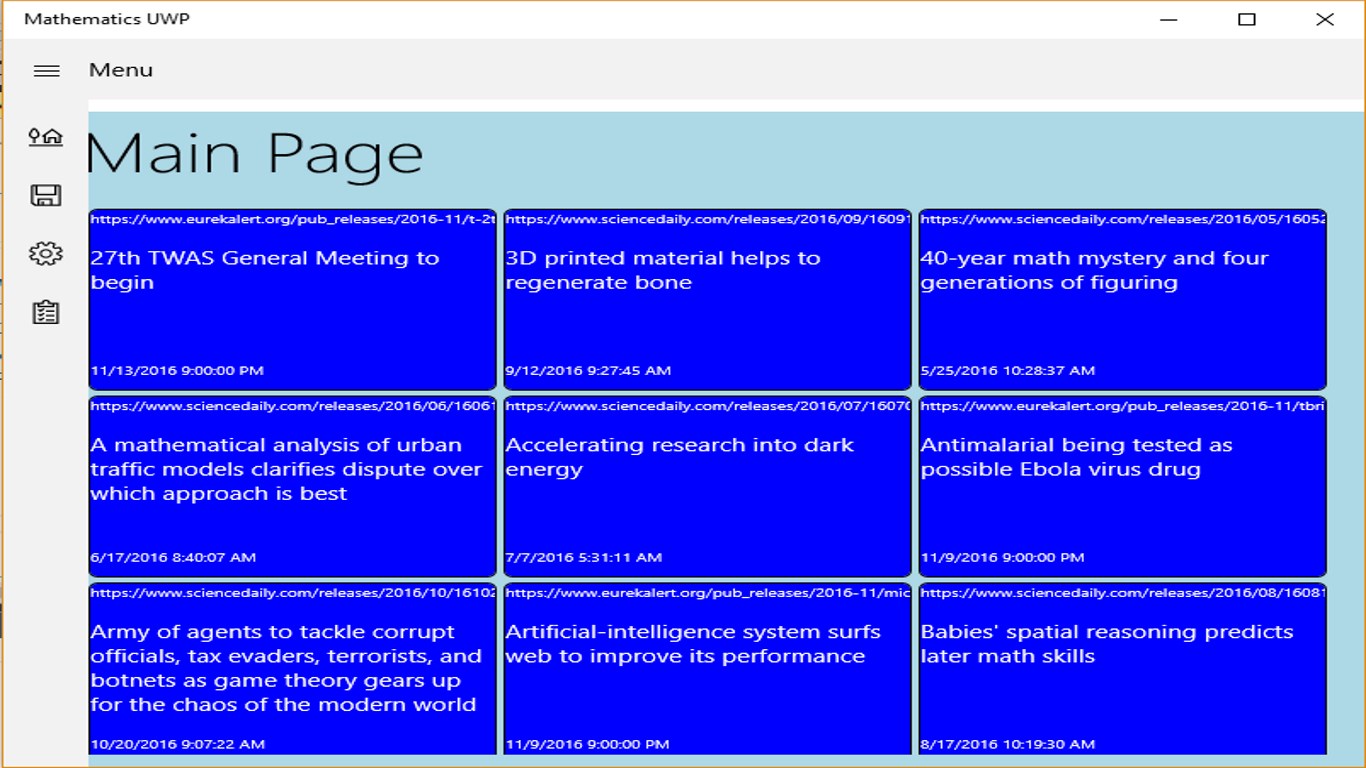Minimize the Mathematics UWP window

coord(1169,19)
